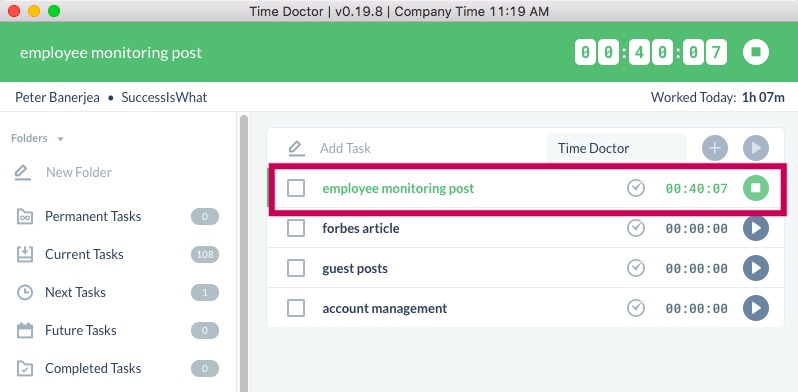798x392 pixels.
Task: Tick the employee monitoring post checkbox
Action: point(296,188)
